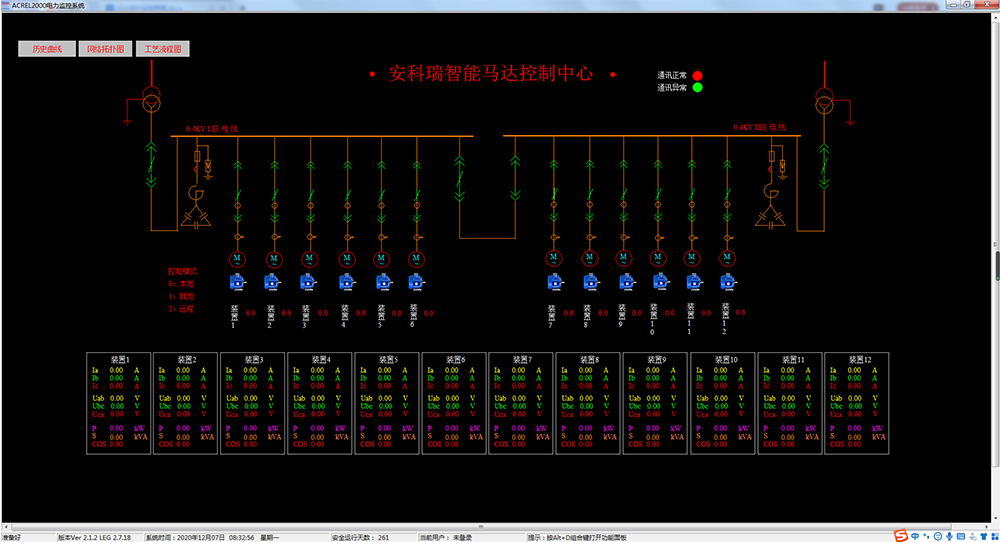Click the blue motor pump icon for 装置12
1000x542 pixels.
(727, 283)
